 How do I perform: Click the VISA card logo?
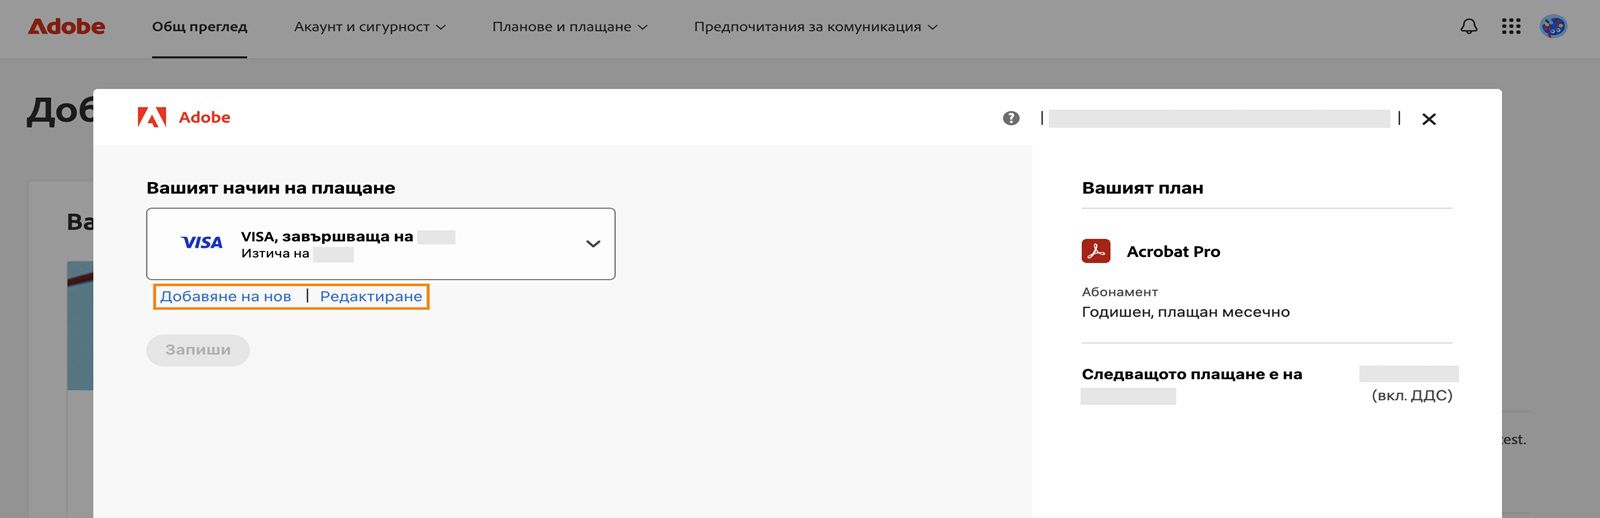202,243
